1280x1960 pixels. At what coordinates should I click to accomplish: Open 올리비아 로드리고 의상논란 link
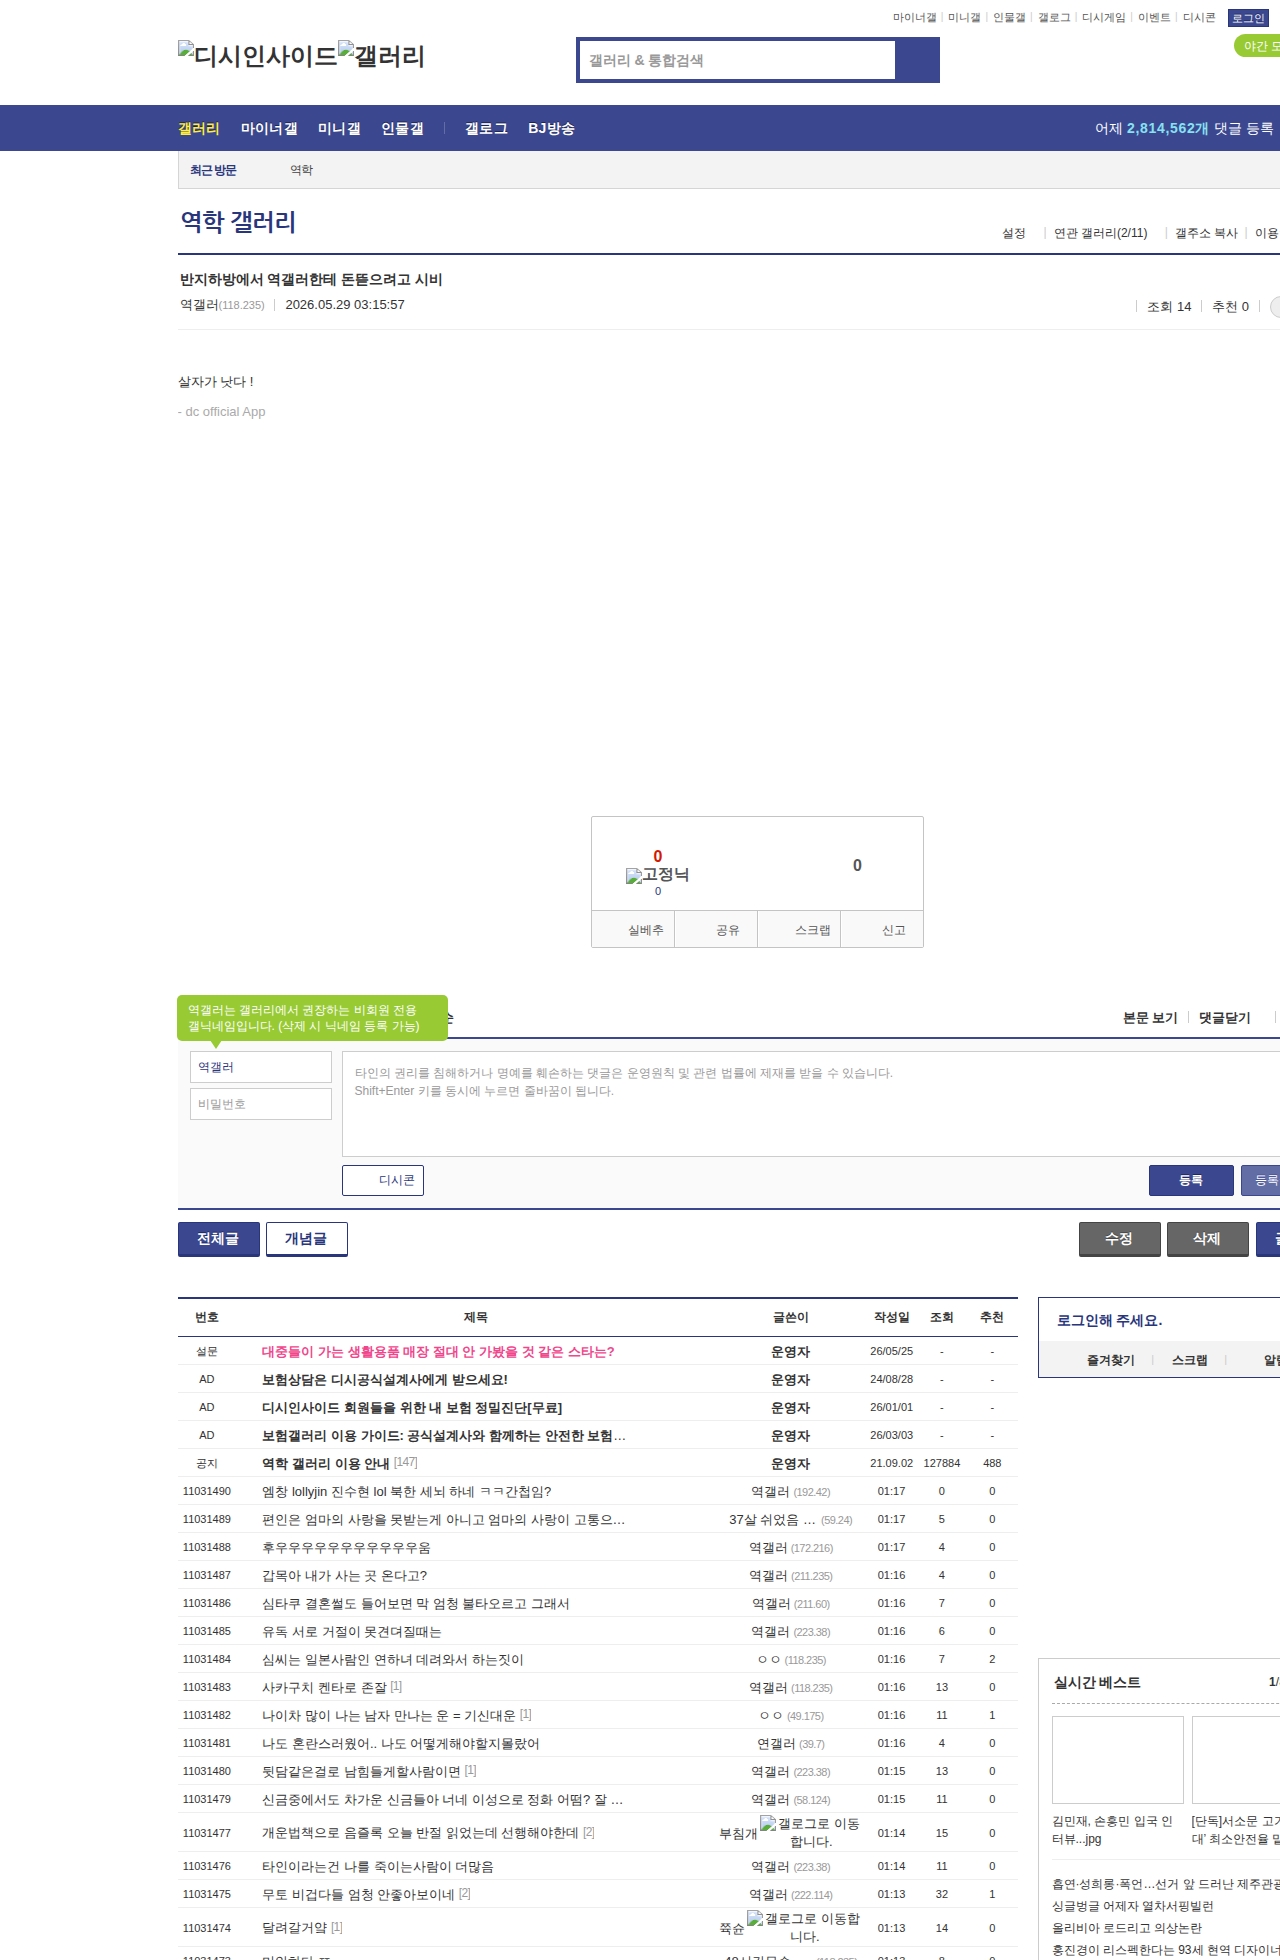[x=1126, y=1928]
